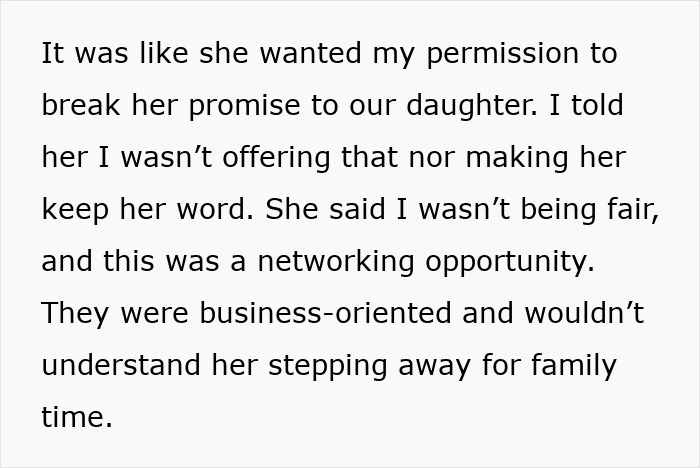Click the word "They" starting the sentence
Image resolution: width=700 pixels, height=468 pixels.
(75, 314)
